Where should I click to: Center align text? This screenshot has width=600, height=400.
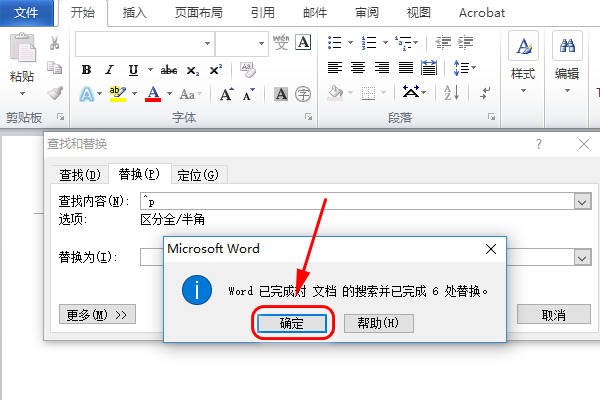[358, 68]
